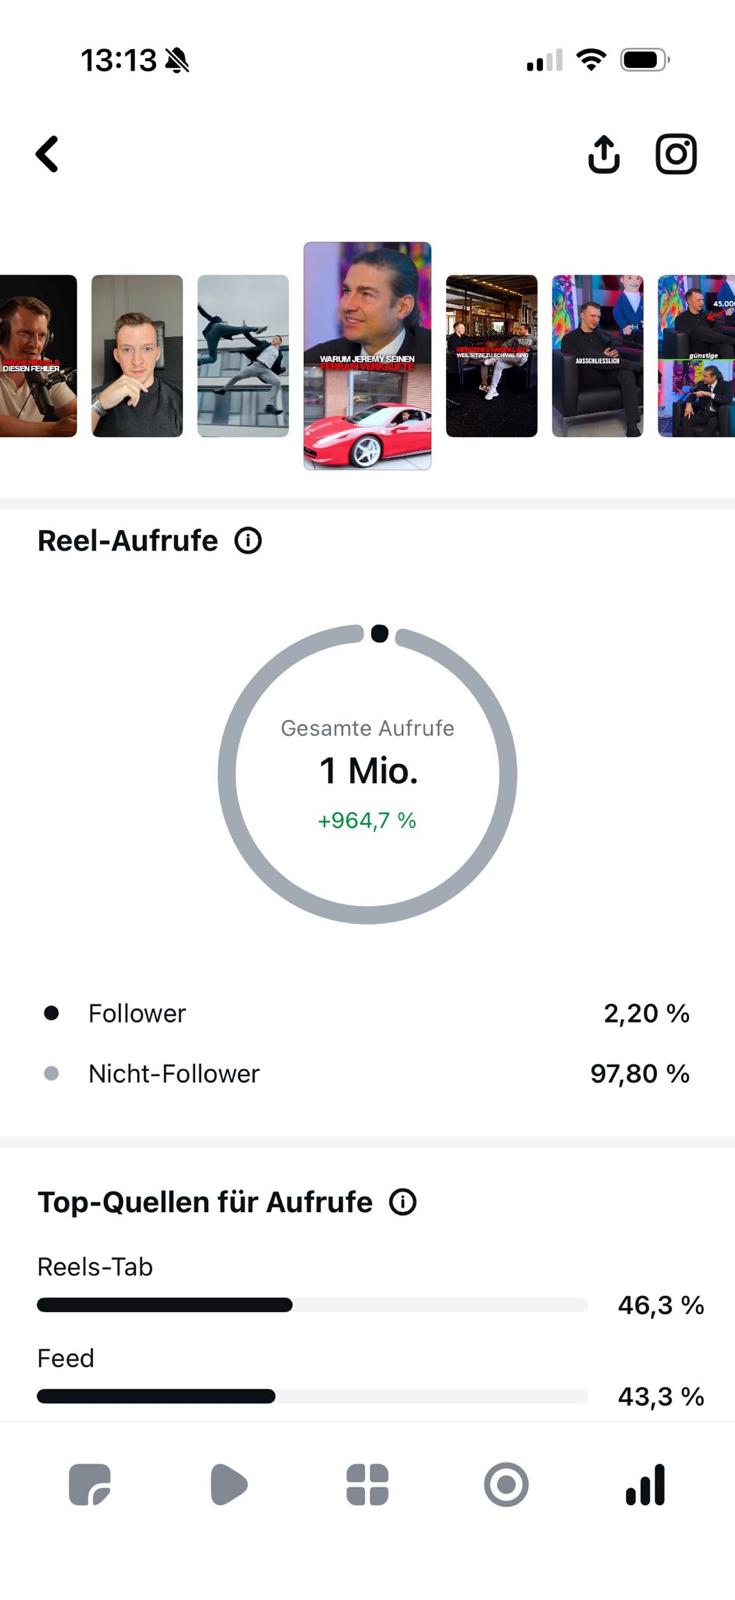Viewport: 735px width, 1600px height.
Task: Select the jumping man reel thumbnail
Action: 243,356
